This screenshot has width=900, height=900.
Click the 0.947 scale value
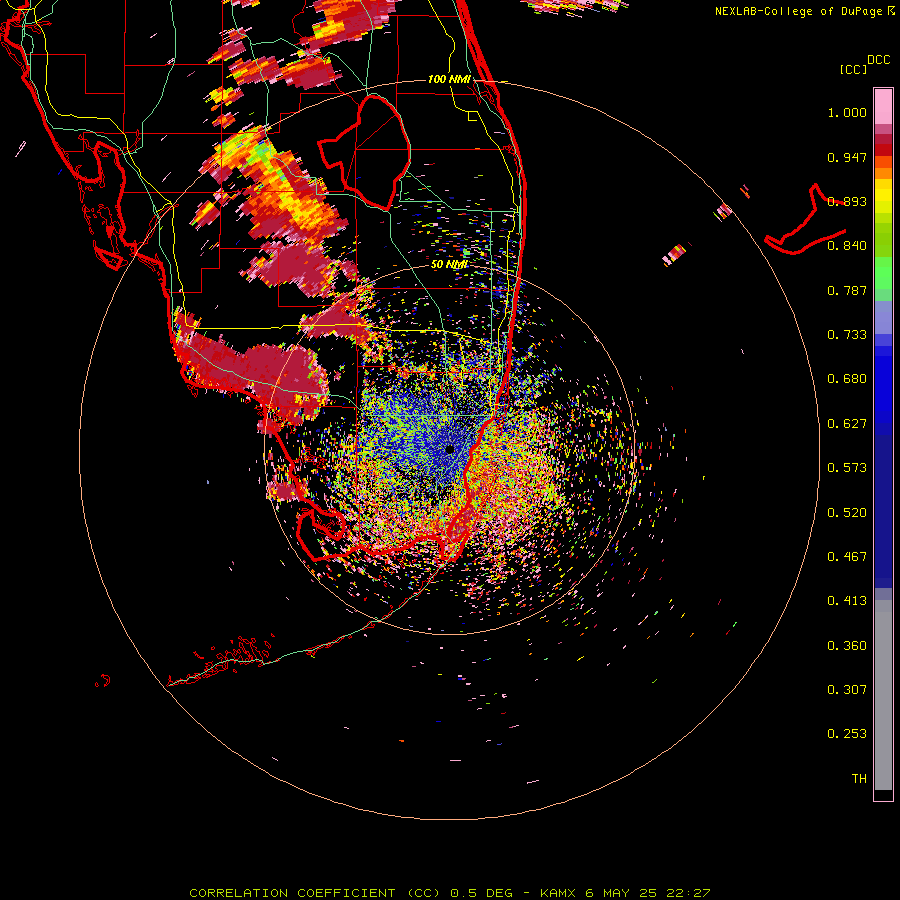click(847, 157)
